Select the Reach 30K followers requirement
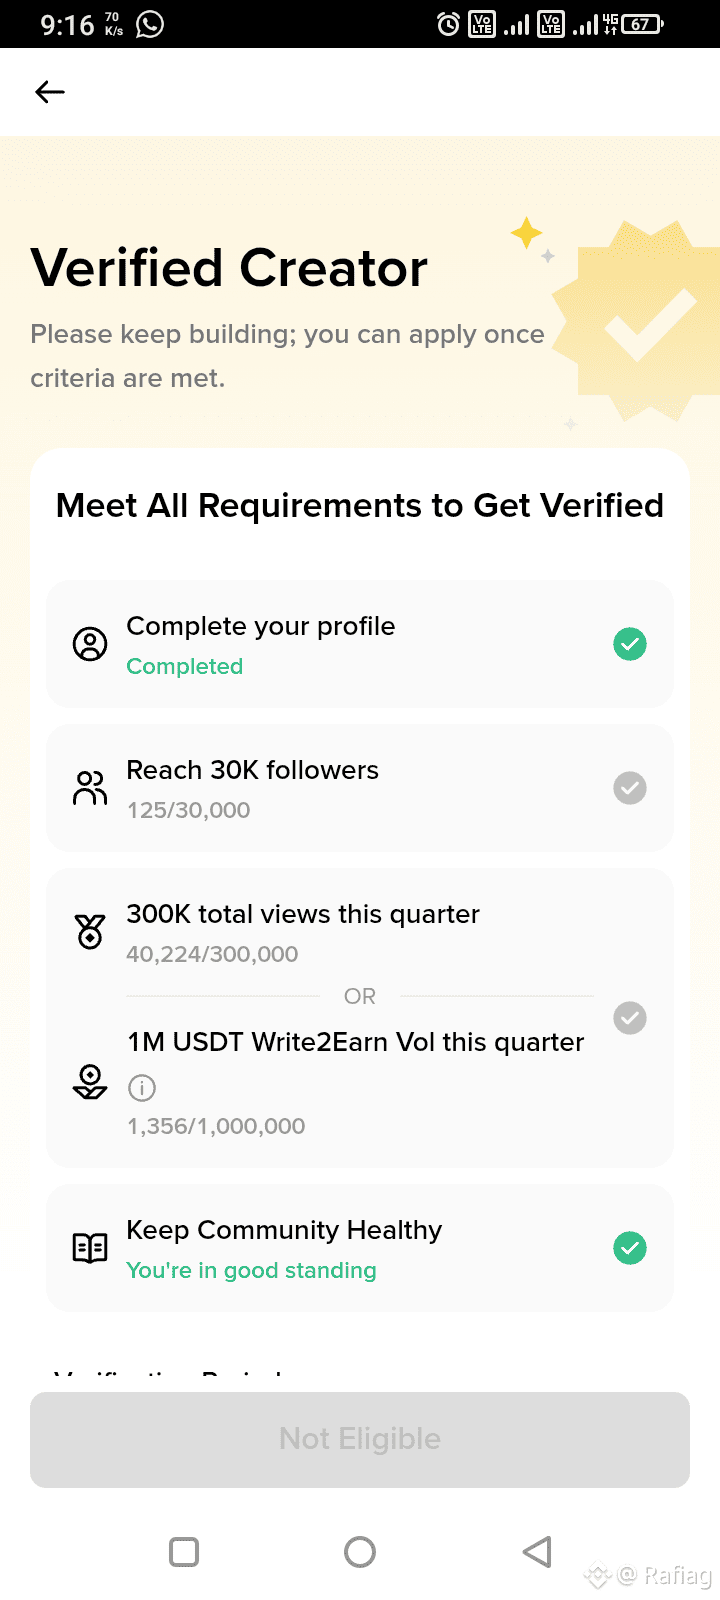Viewport: 720px width, 1600px height. [x=252, y=771]
